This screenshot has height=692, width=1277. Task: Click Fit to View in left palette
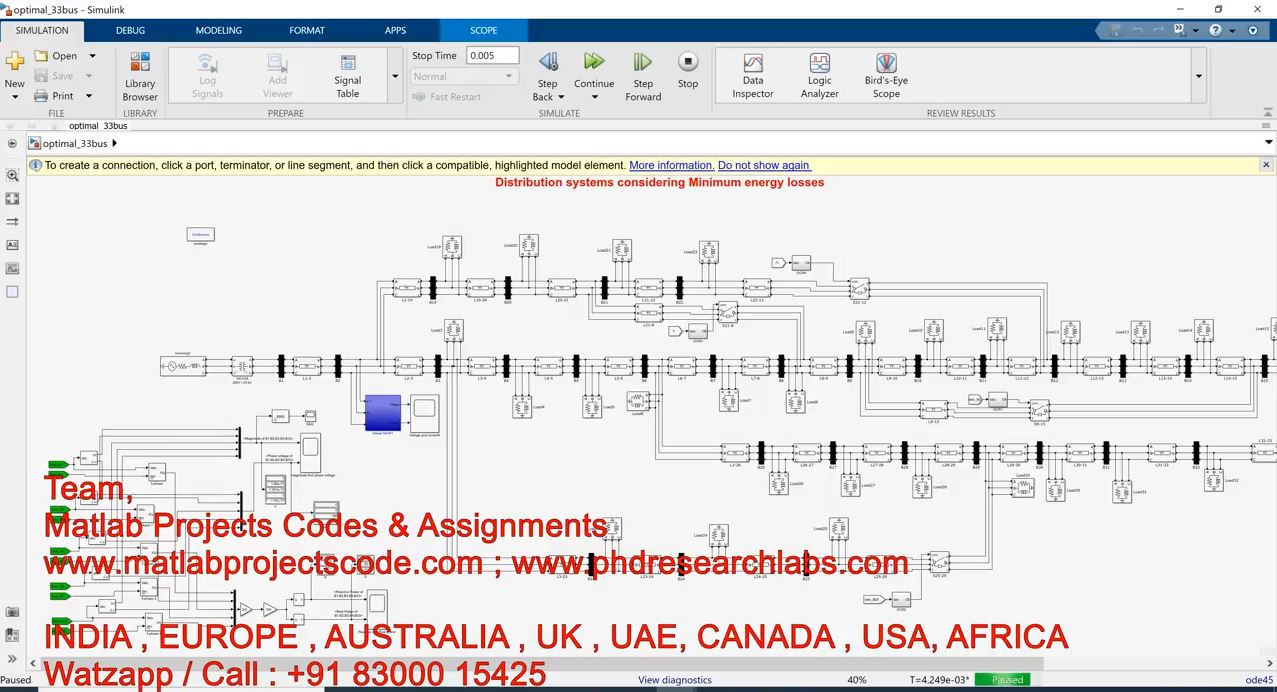[12, 199]
